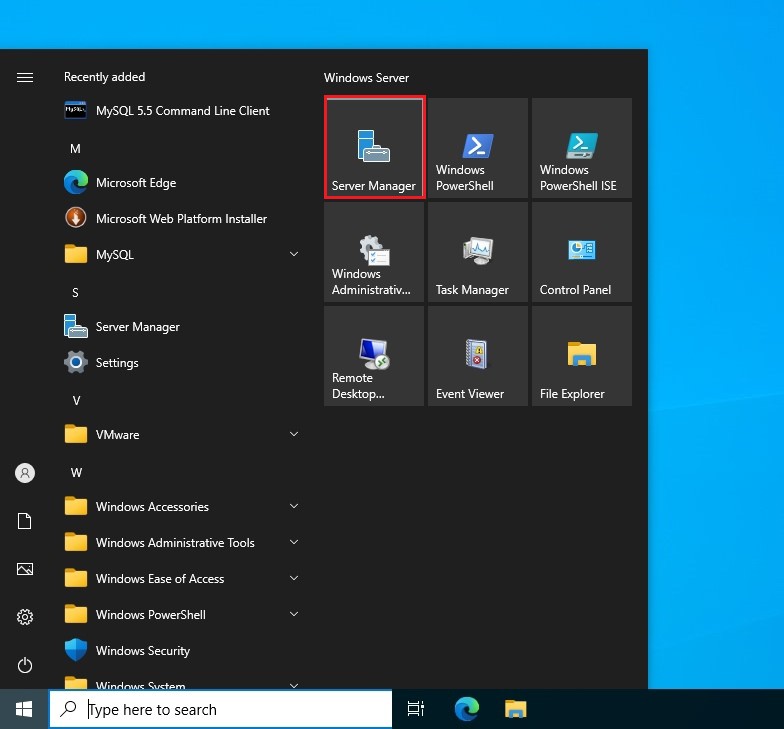Open the Windows Administrative Tools tile

(x=374, y=252)
